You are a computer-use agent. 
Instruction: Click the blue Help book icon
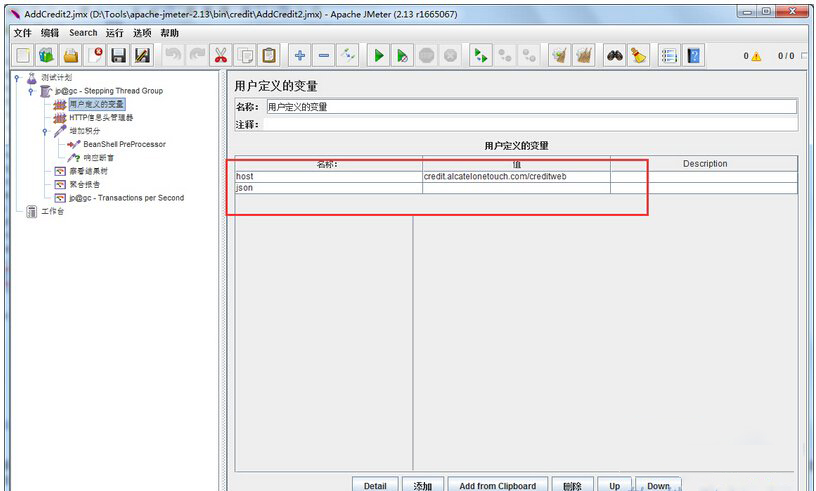[694, 56]
